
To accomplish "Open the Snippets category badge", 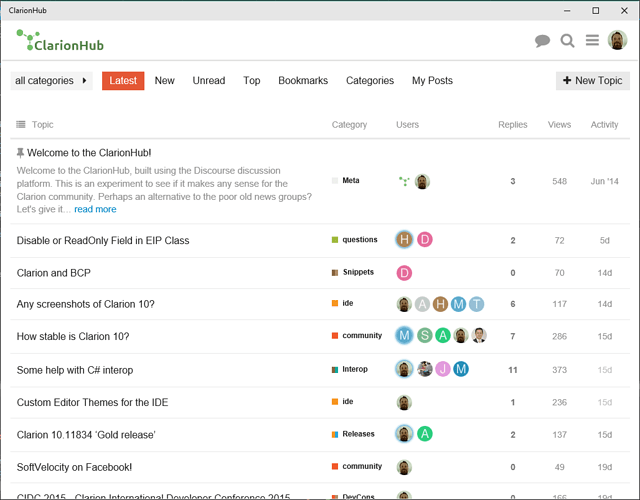I will point(353,272).
